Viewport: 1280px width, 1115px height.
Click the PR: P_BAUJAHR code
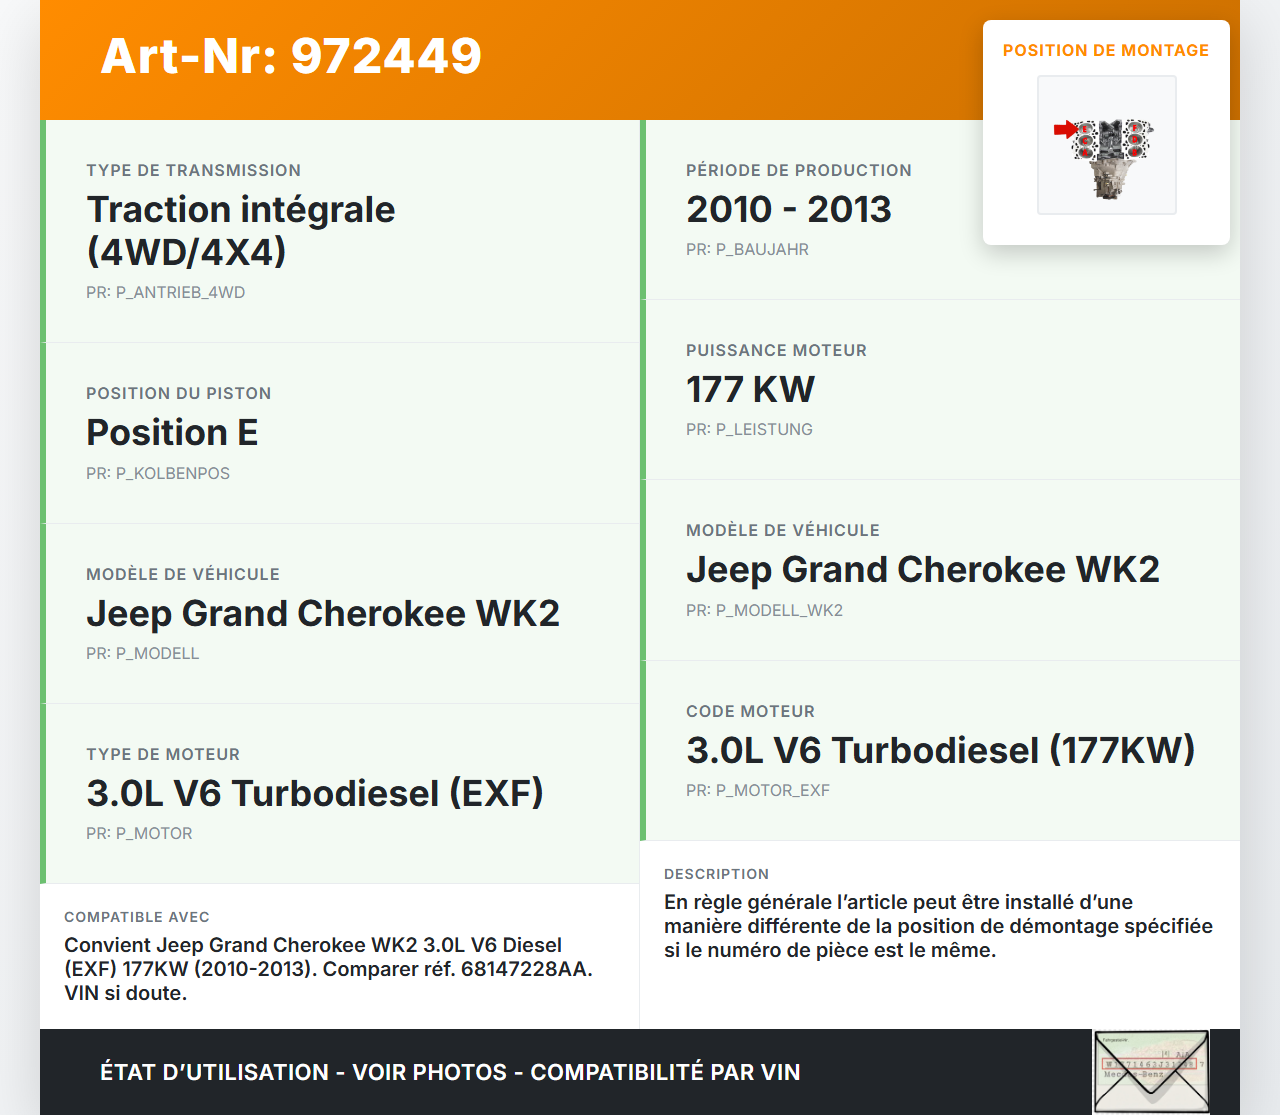tap(747, 249)
